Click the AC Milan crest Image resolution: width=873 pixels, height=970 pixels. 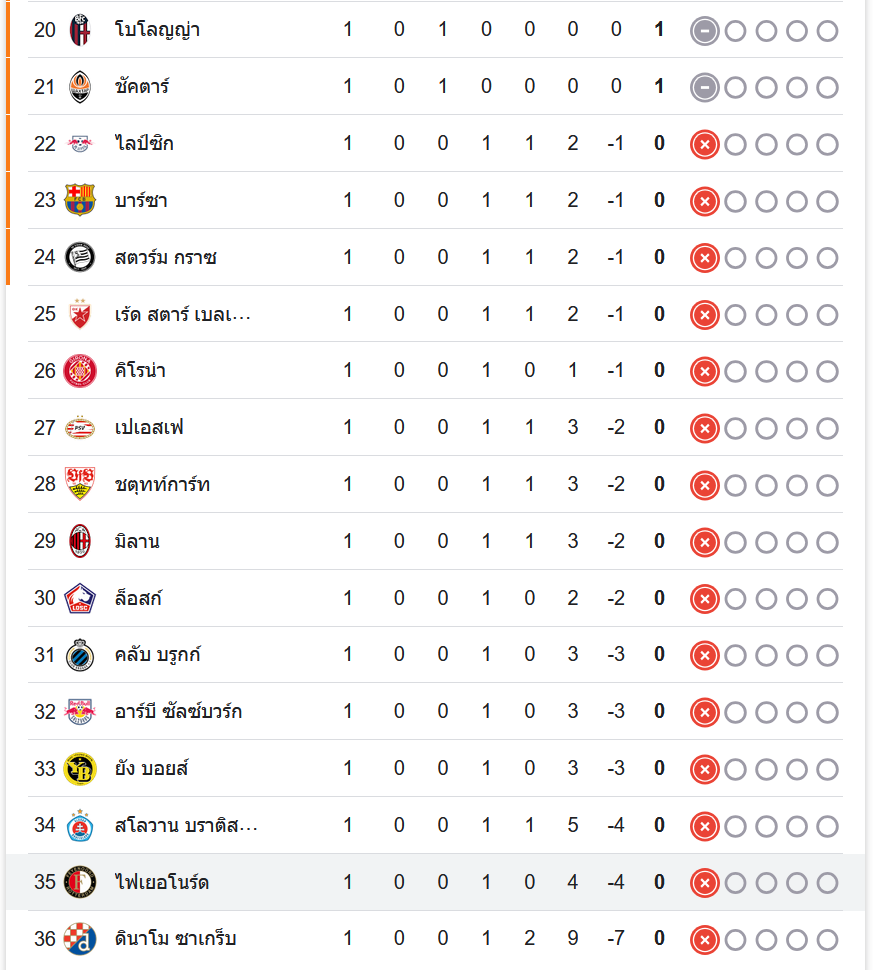pyautogui.click(x=79, y=542)
